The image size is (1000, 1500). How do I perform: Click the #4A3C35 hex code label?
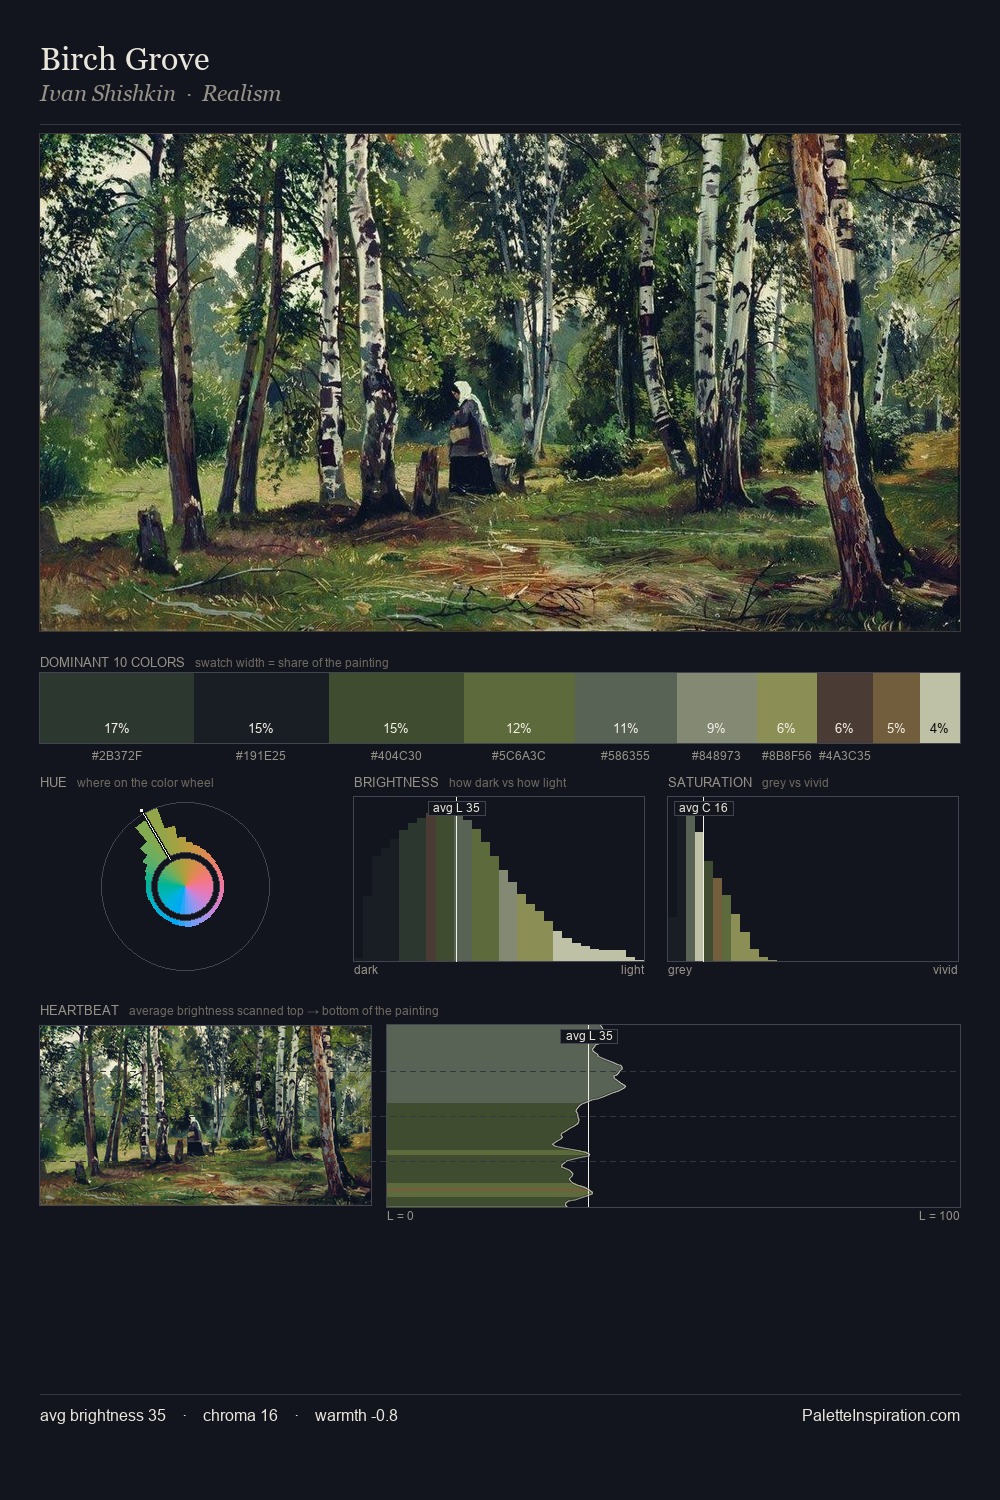point(845,756)
